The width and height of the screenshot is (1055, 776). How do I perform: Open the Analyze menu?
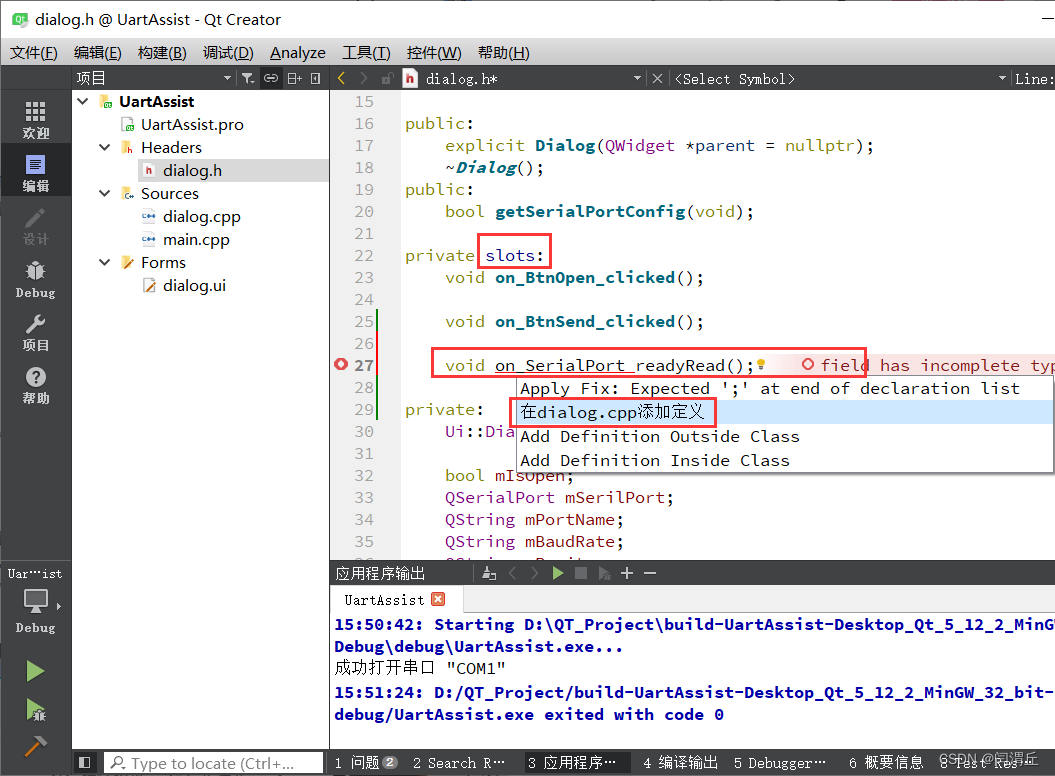(x=297, y=52)
